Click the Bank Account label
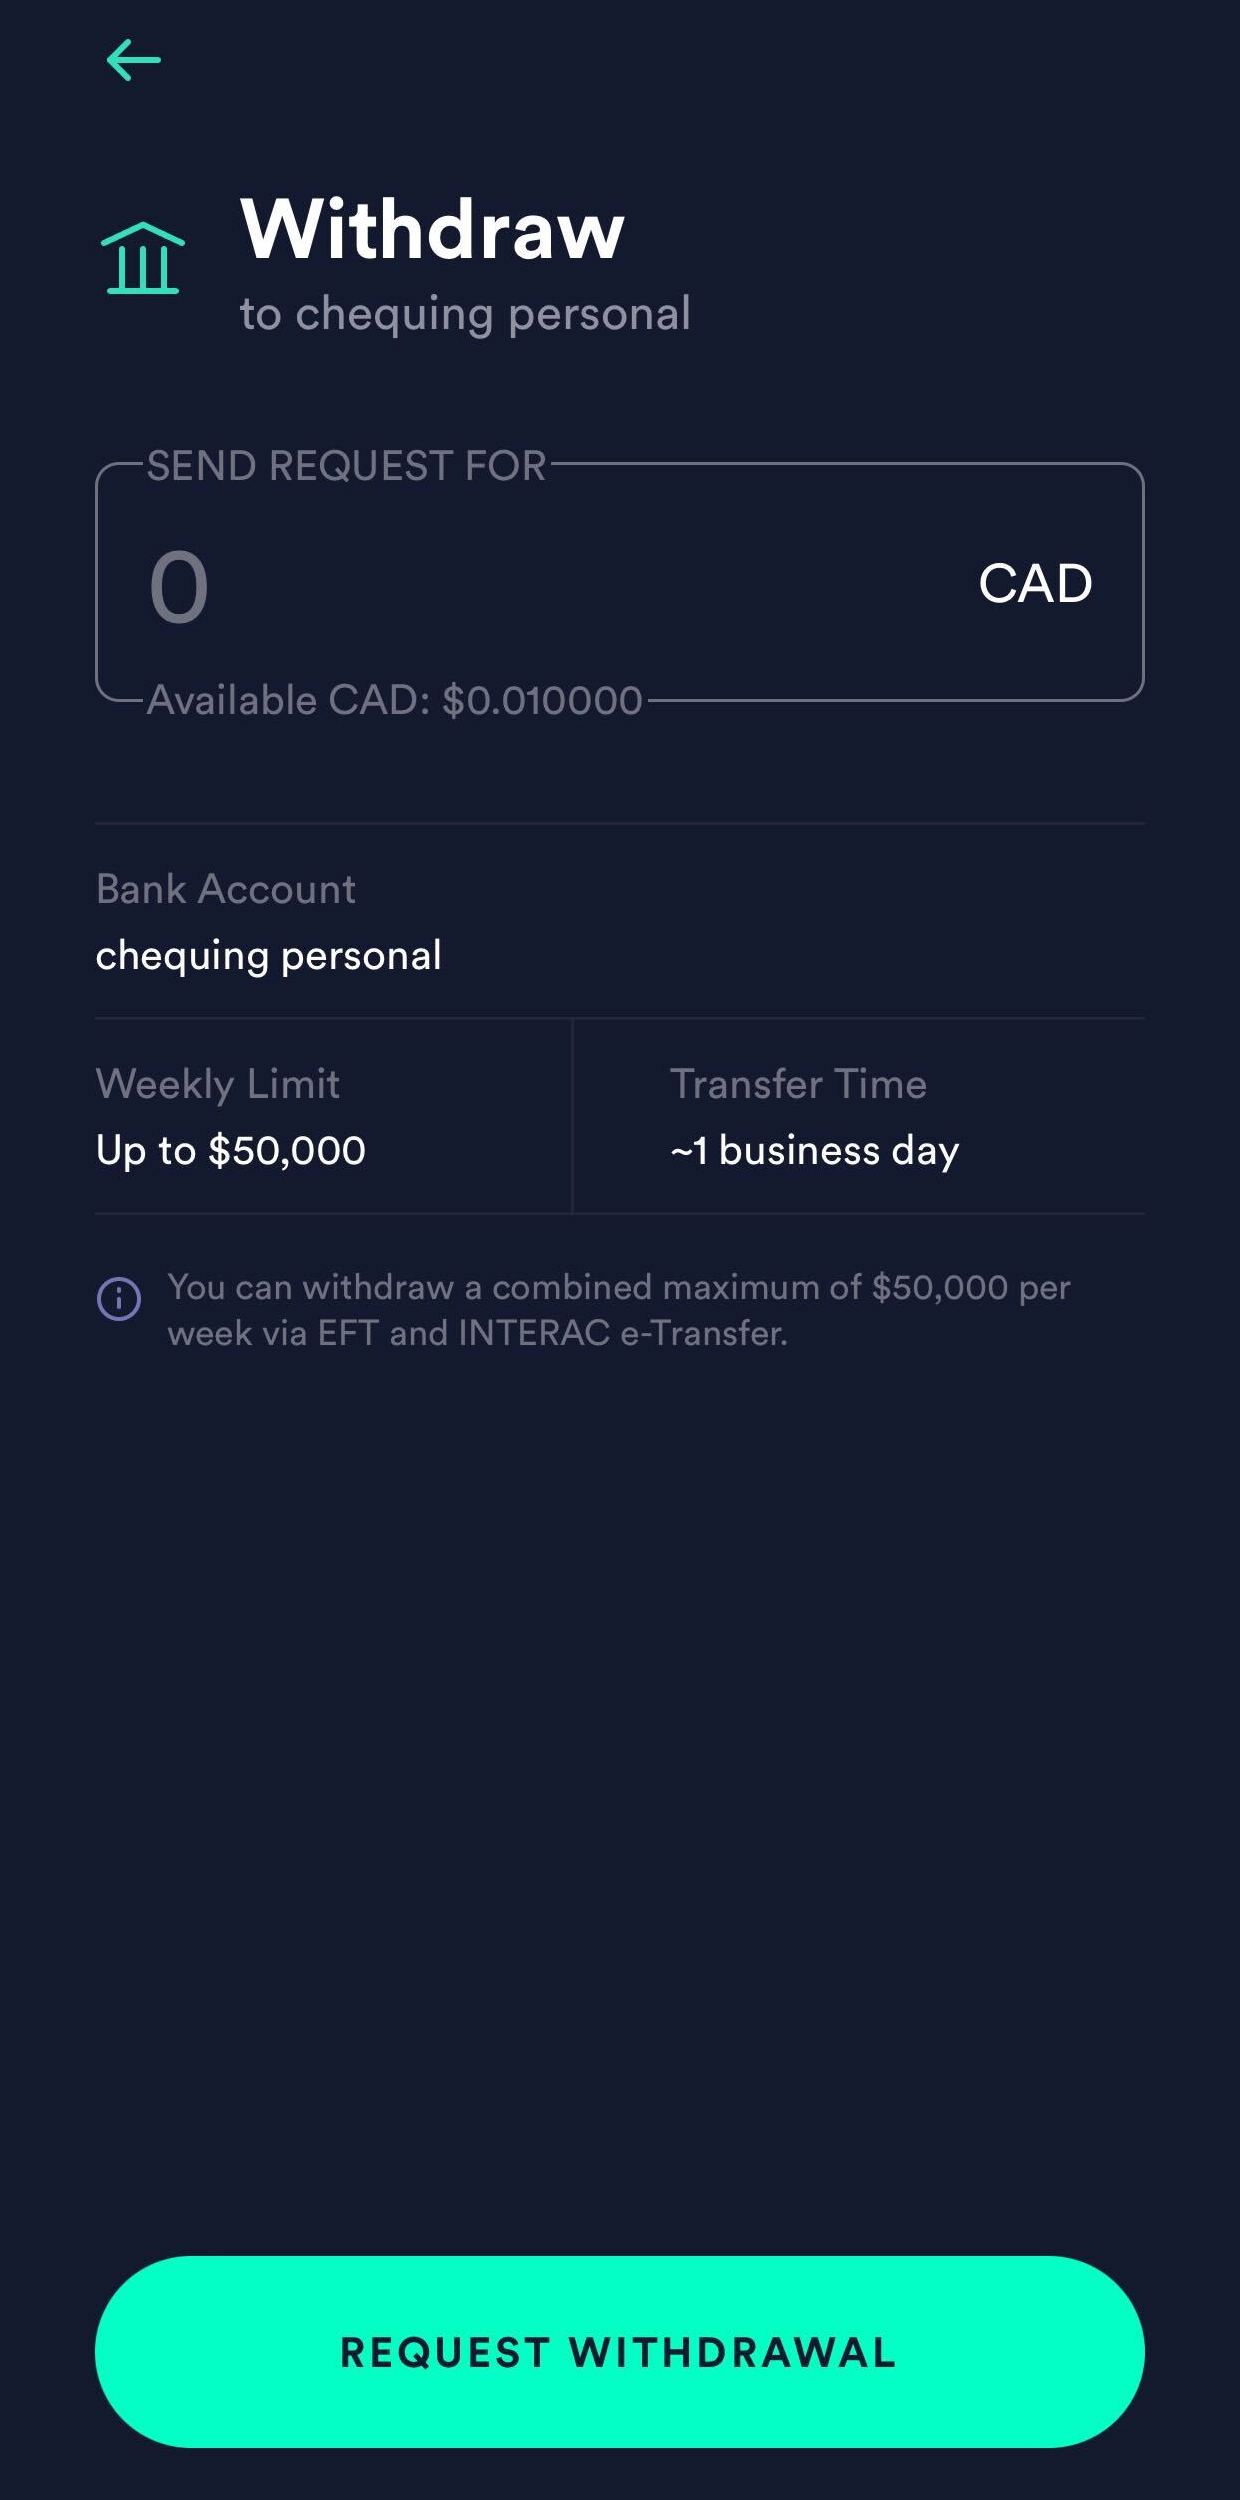This screenshot has height=2500, width=1240. (x=225, y=889)
